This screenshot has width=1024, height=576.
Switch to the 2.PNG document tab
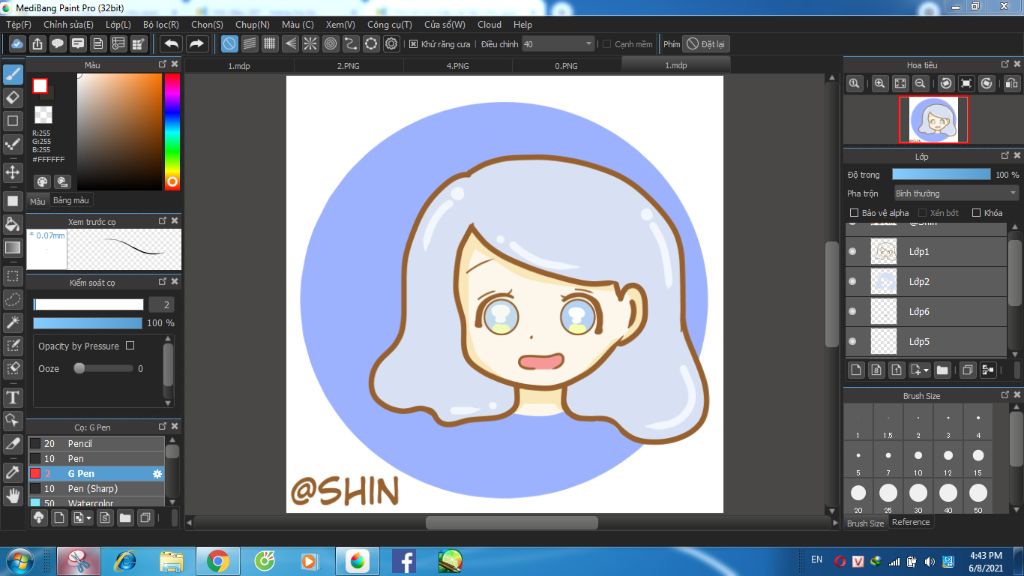[348, 65]
